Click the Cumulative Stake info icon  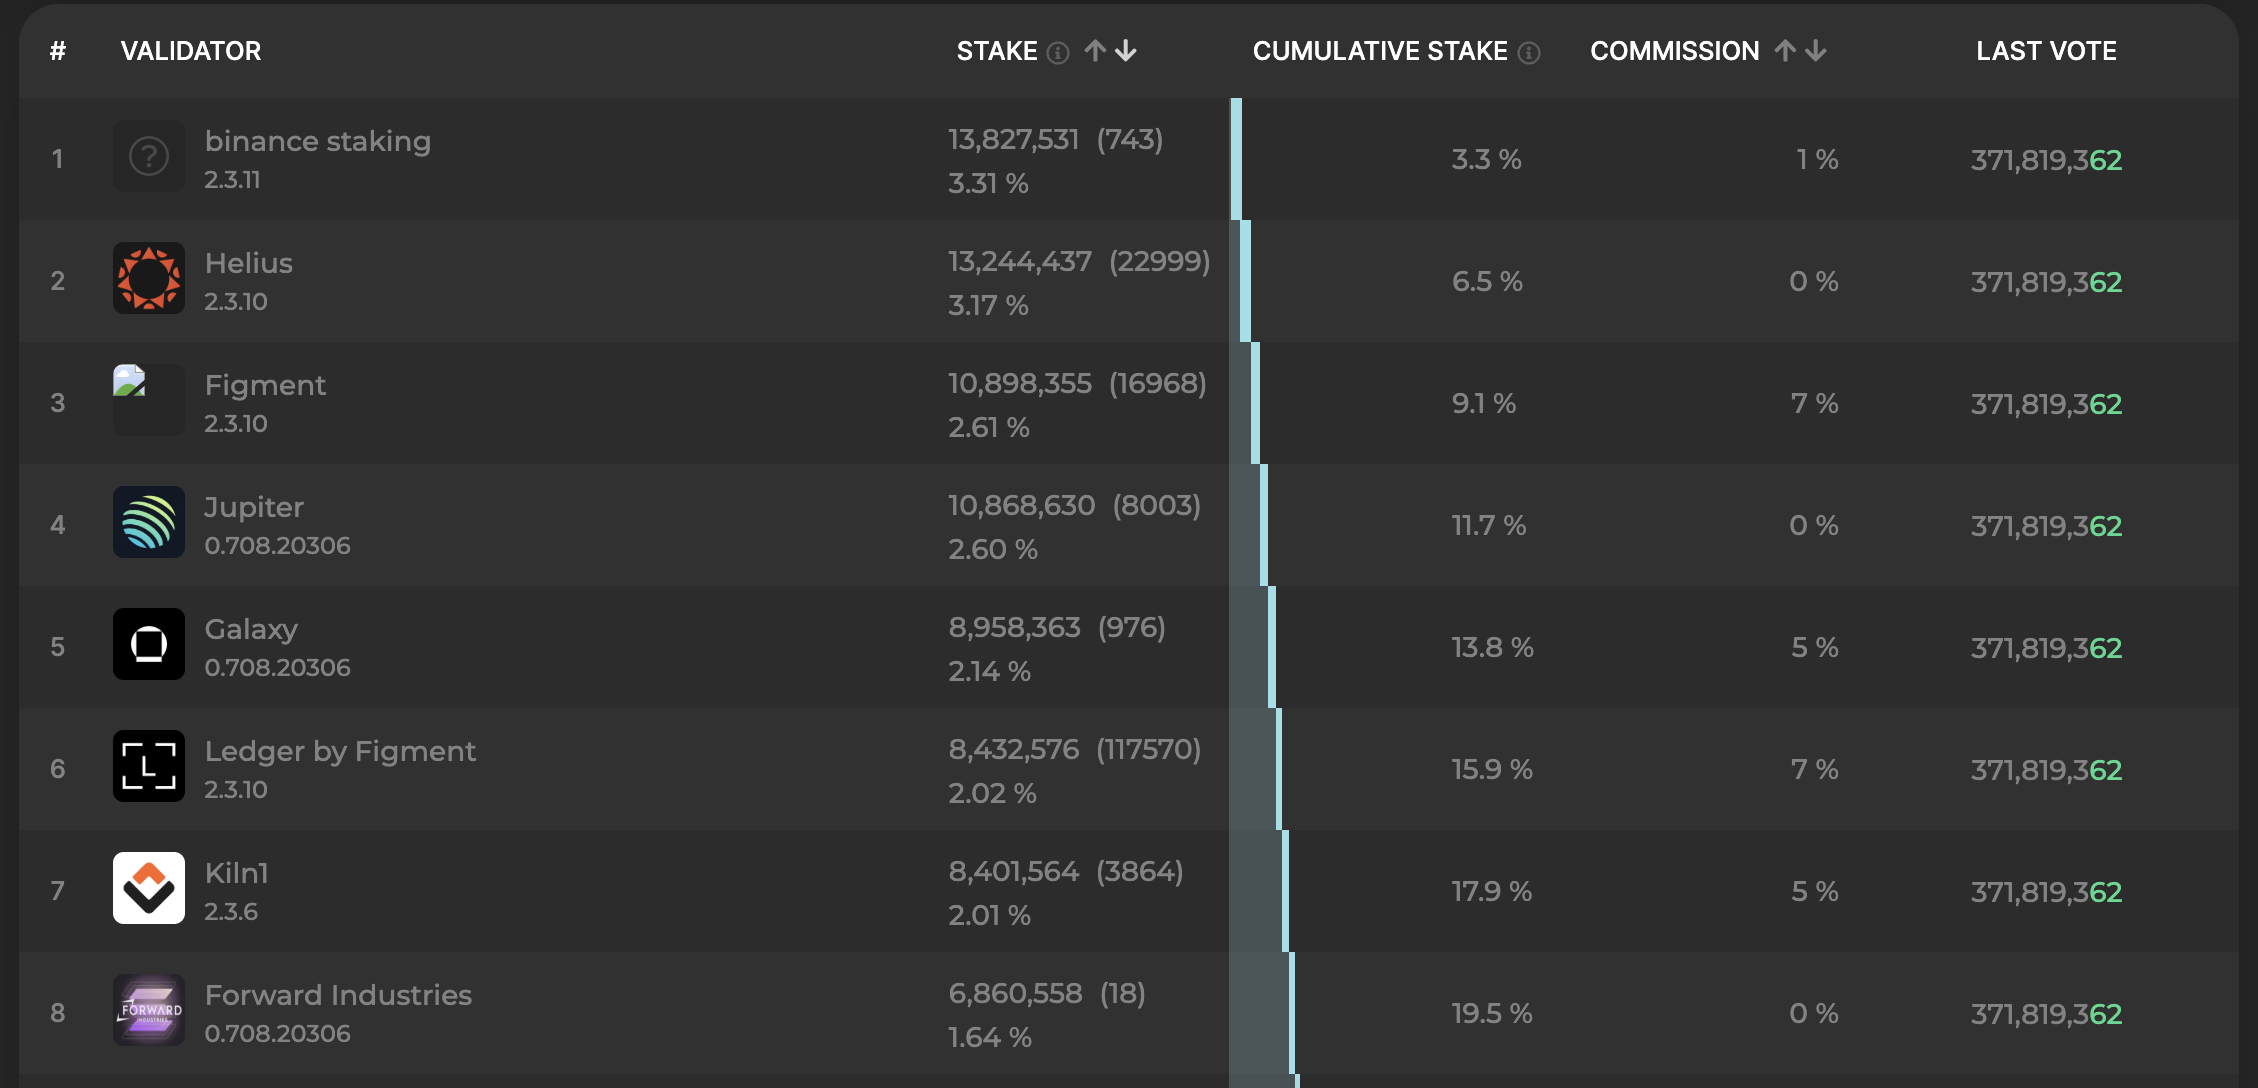tap(1529, 52)
